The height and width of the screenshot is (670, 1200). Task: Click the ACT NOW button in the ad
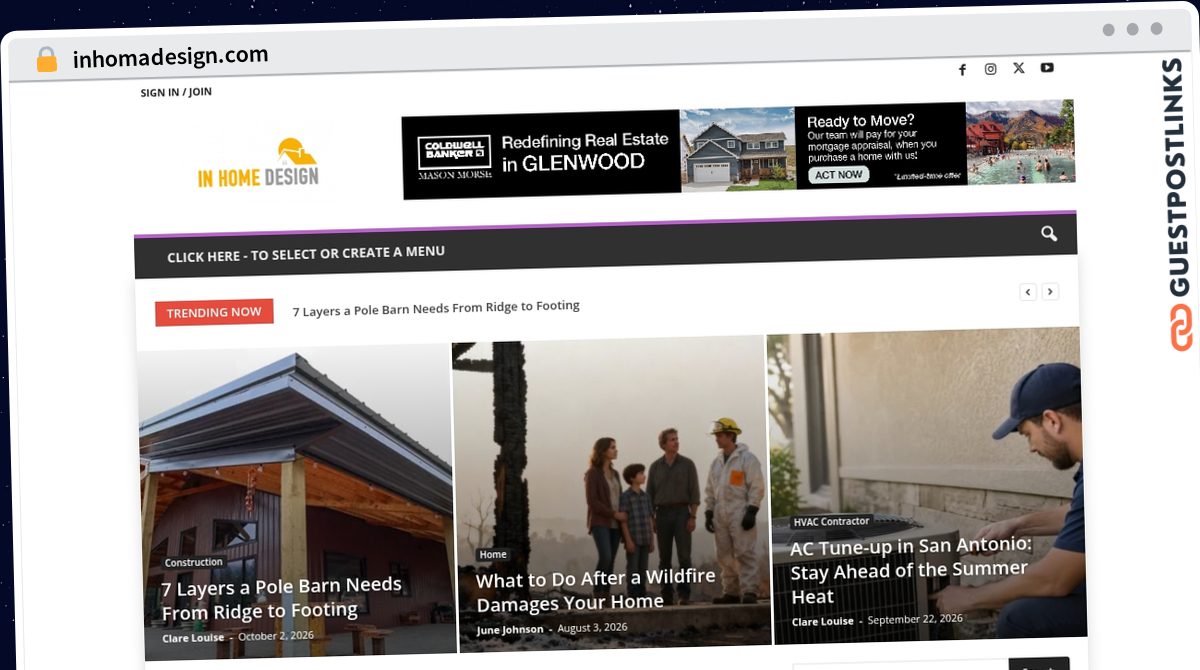pyautogui.click(x=838, y=174)
